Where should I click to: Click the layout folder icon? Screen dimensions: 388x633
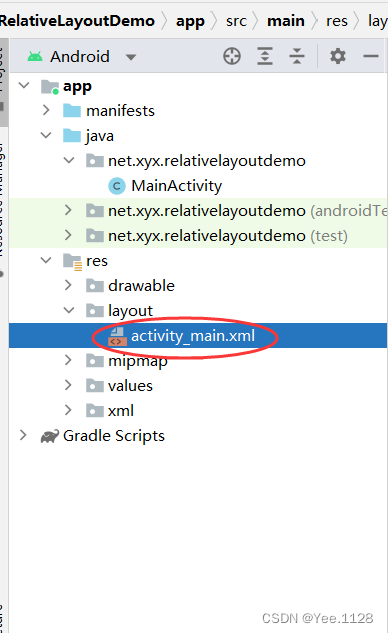coord(94,311)
